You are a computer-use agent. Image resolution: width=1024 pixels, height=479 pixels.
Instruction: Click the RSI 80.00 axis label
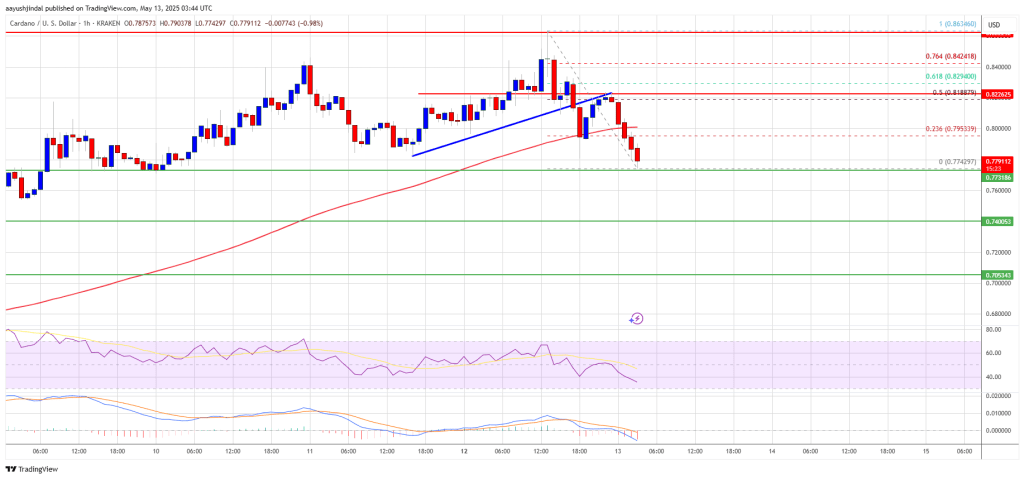point(993,329)
